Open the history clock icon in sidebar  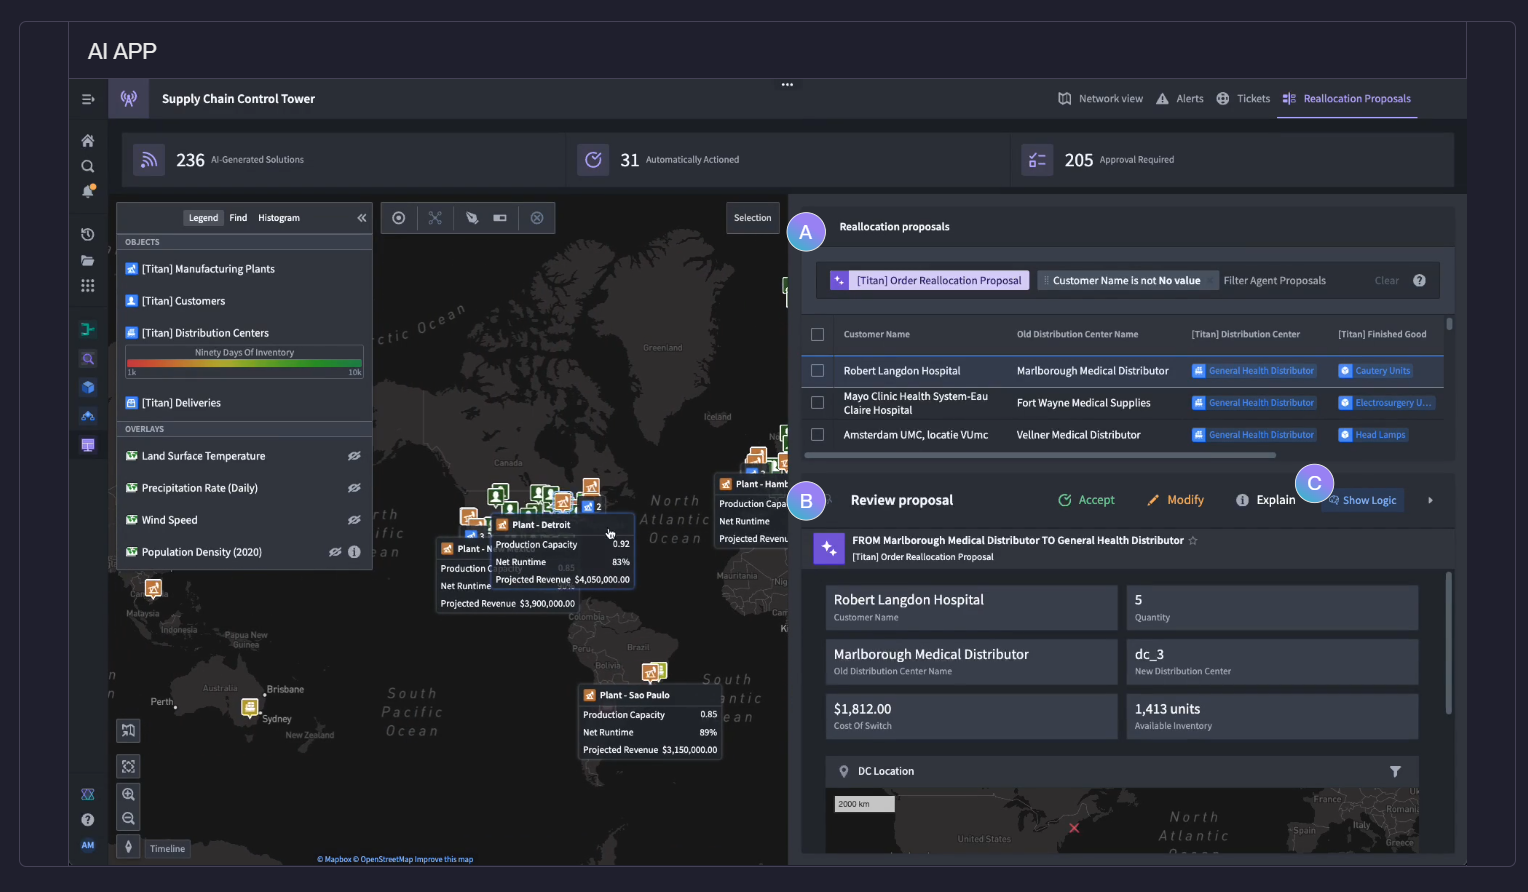(x=88, y=234)
